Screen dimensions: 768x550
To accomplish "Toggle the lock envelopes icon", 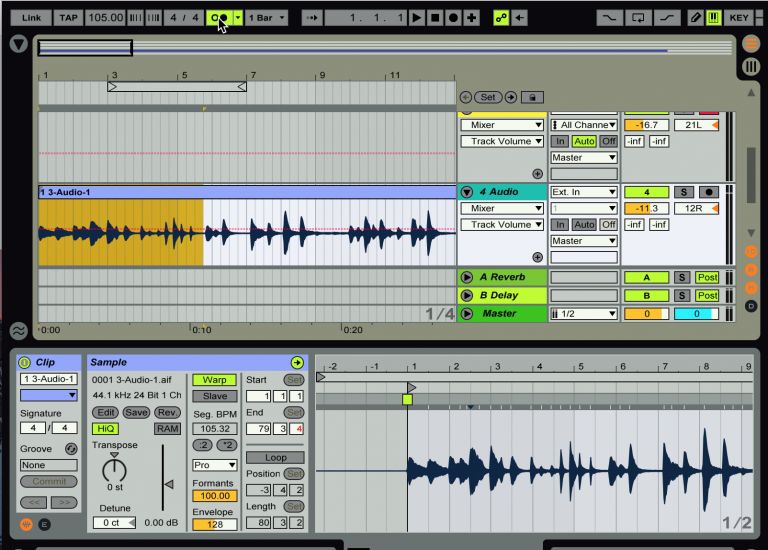I will click(532, 97).
